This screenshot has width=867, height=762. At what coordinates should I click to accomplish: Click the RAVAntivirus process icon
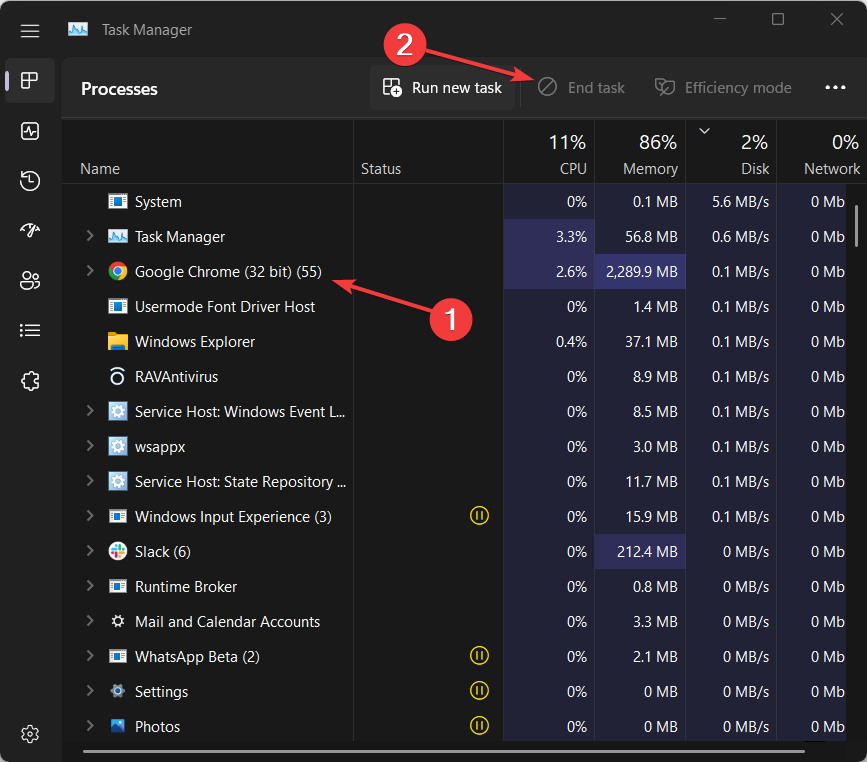tap(117, 376)
